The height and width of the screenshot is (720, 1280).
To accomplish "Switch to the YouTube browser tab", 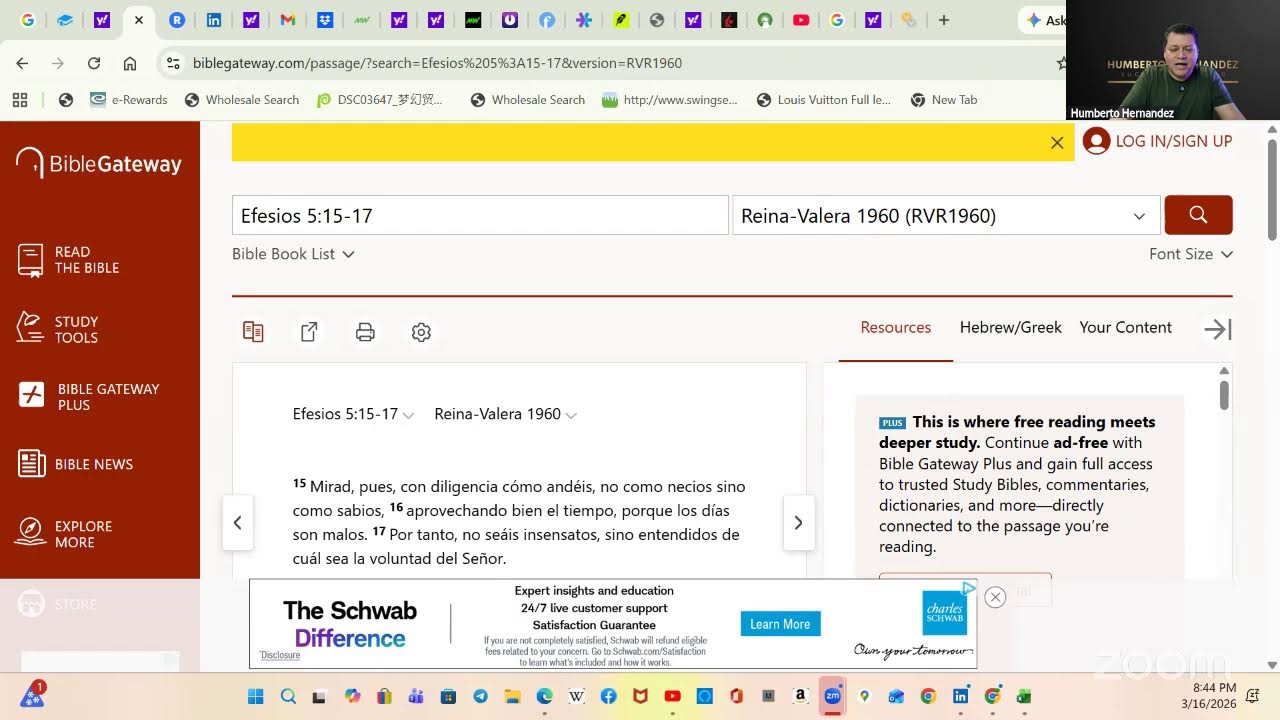I will (x=801, y=20).
